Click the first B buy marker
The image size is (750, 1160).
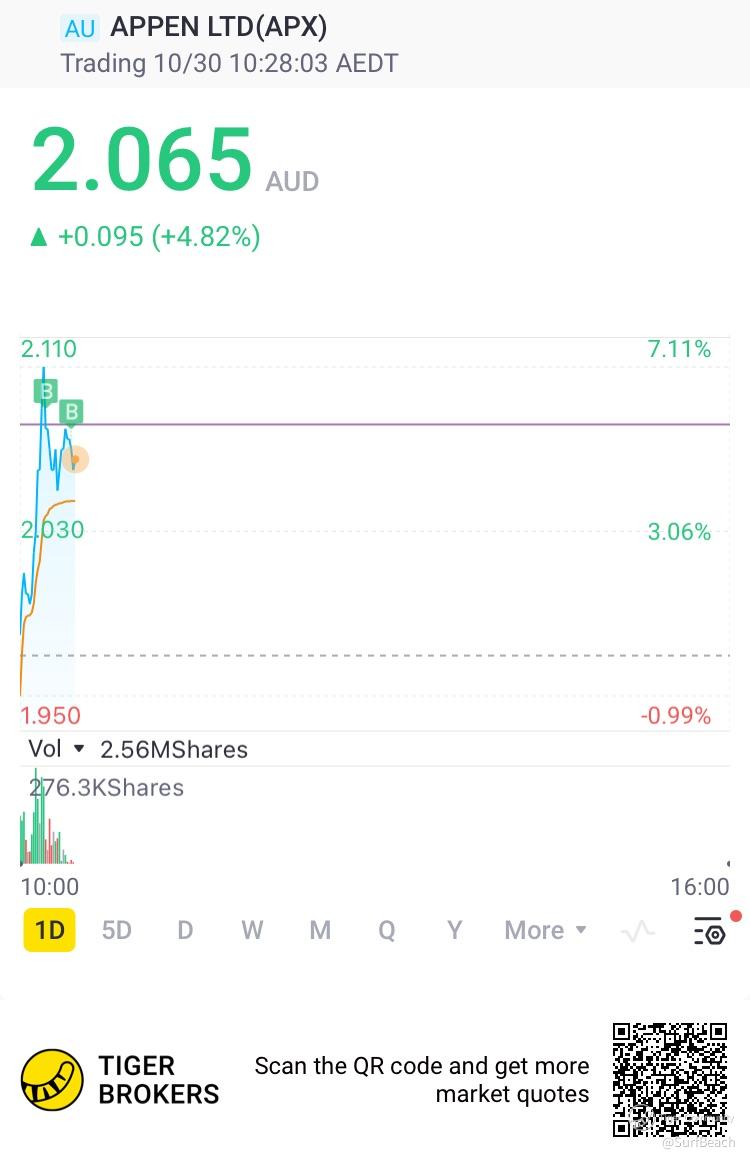(x=45, y=390)
